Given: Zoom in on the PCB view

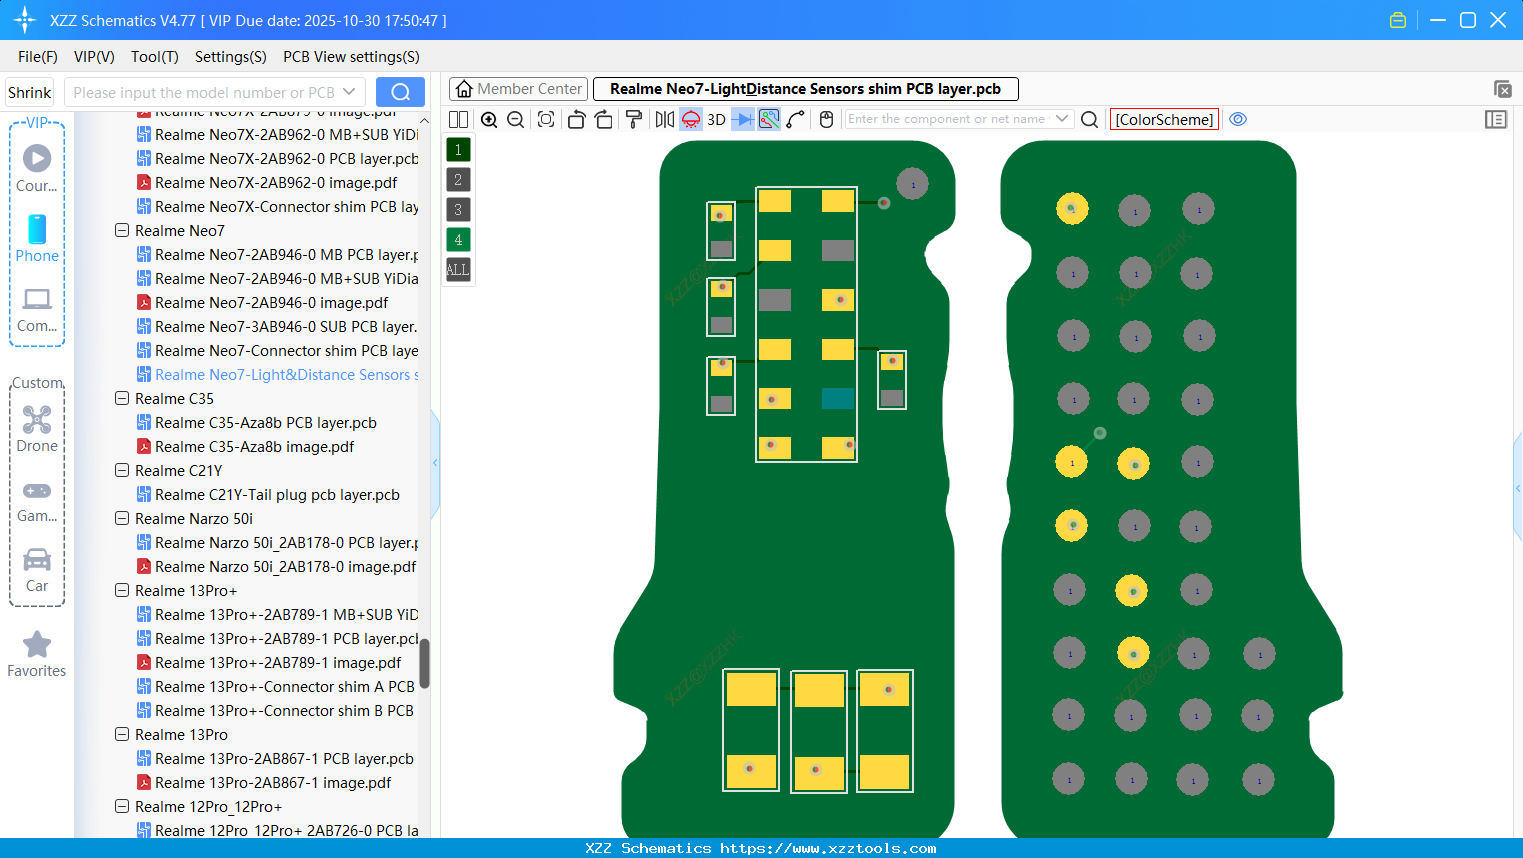Looking at the screenshot, I should pyautogui.click(x=489, y=120).
